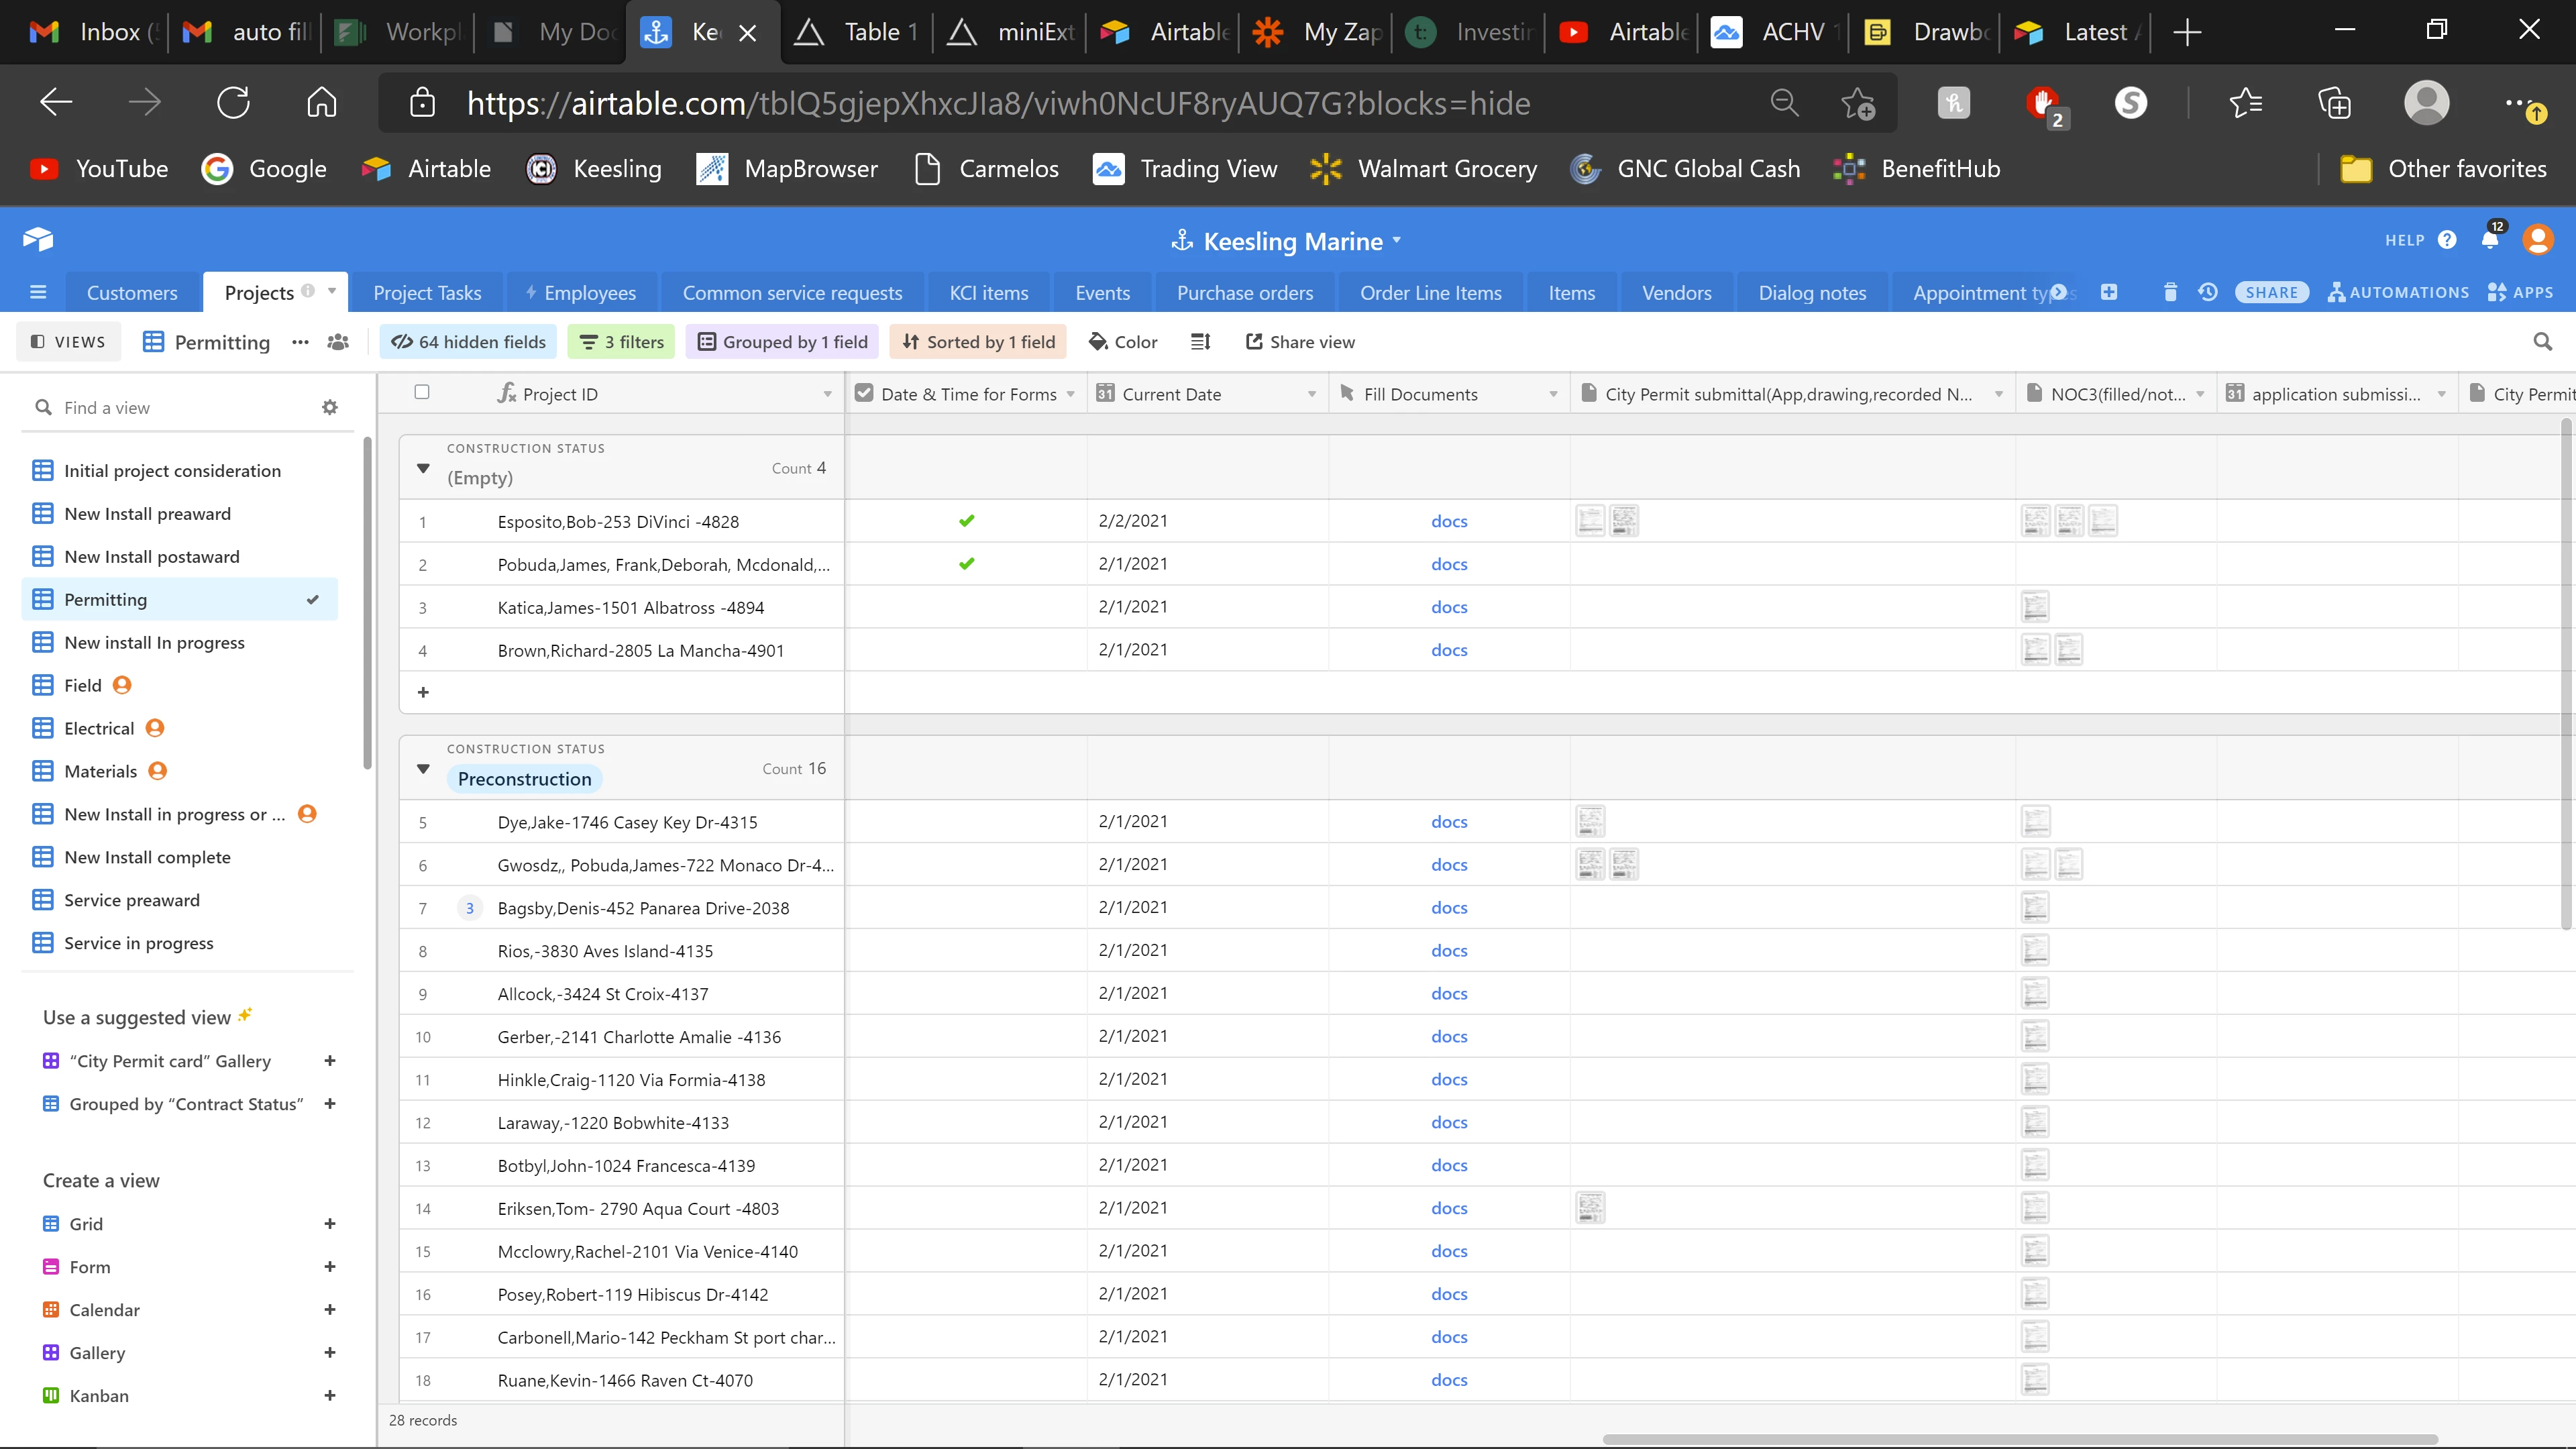The image size is (2576, 1449).
Task: Open the Project ID column dropdown arrow
Action: 827,394
